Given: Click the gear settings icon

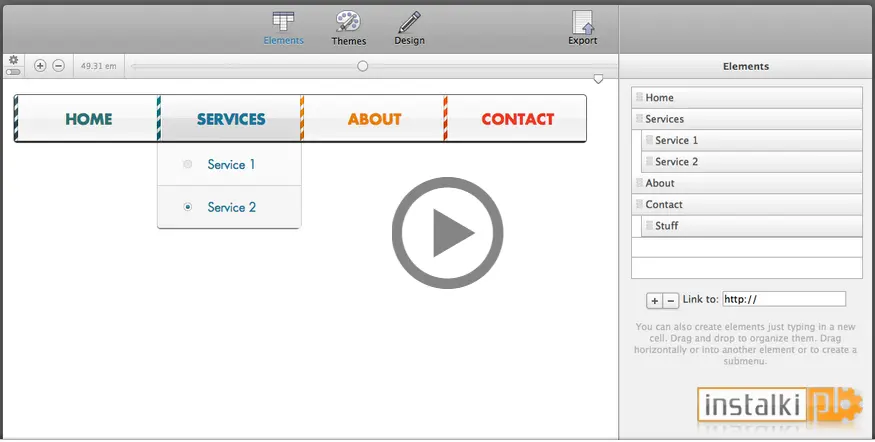Looking at the screenshot, I should click(x=13, y=60).
